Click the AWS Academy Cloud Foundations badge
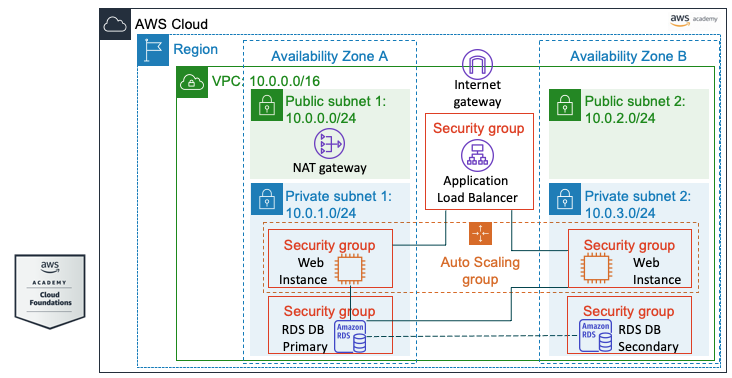This screenshot has height=378, width=732. [50, 292]
